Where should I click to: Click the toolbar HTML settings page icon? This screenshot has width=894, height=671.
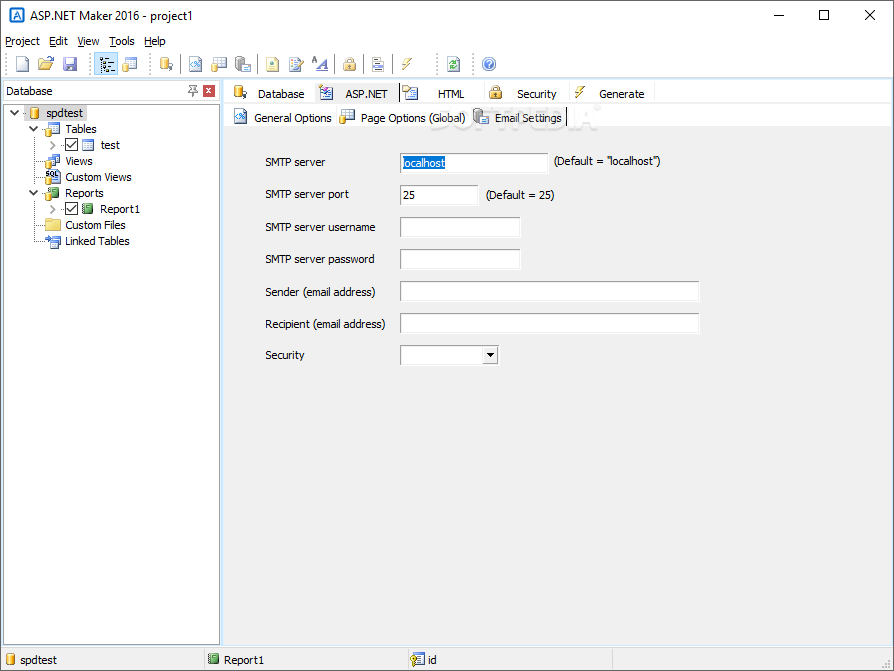click(273, 64)
